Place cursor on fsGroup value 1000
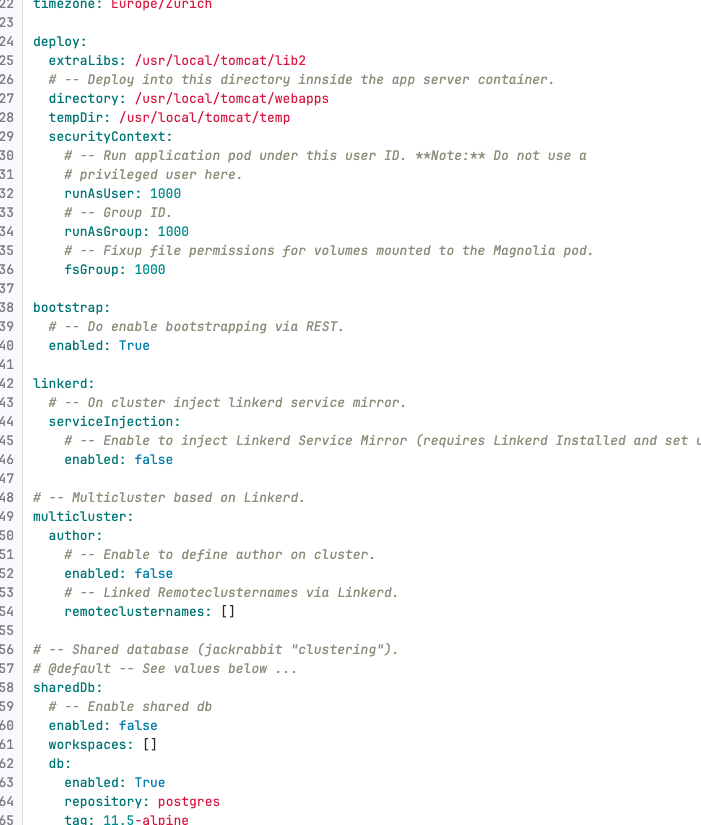This screenshot has width=701, height=825. [150, 270]
